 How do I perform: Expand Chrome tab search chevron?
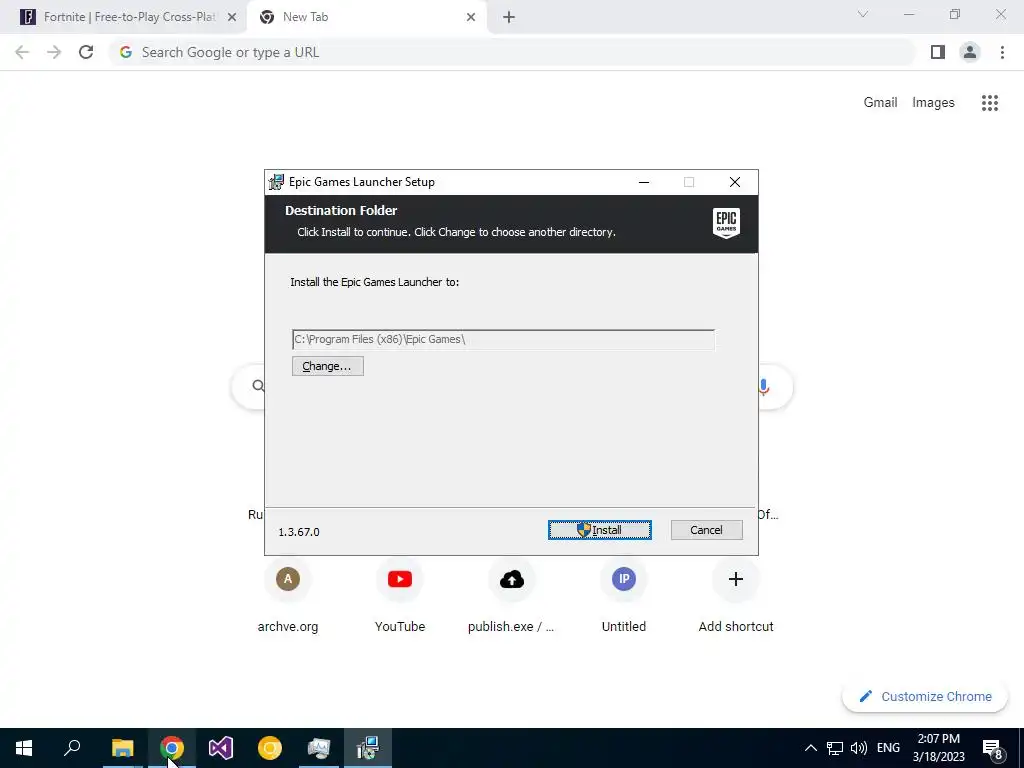tap(863, 14)
